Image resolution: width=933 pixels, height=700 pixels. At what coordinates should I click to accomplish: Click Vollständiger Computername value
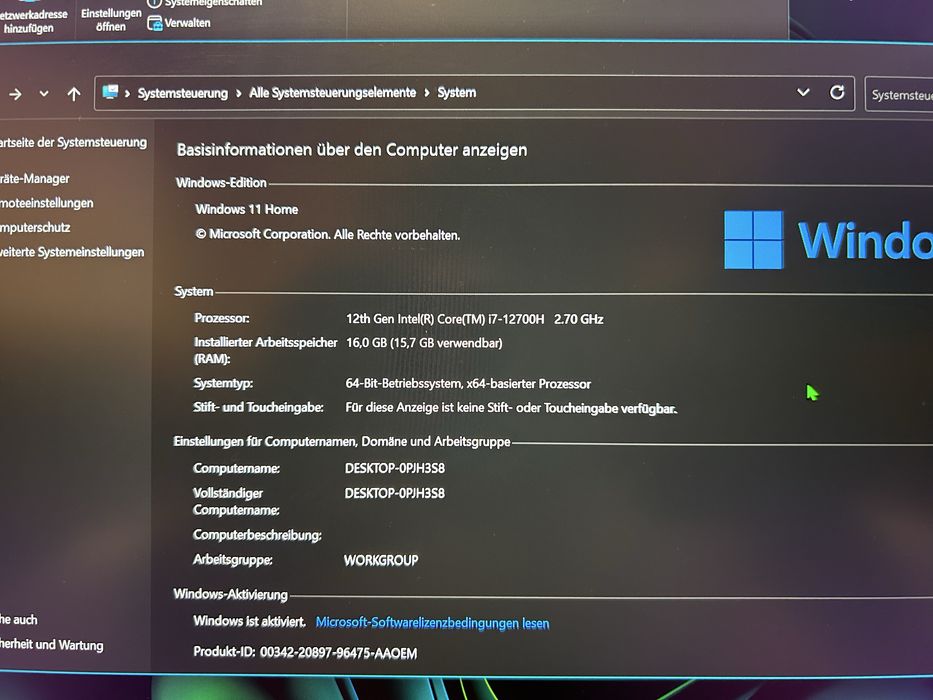point(395,493)
